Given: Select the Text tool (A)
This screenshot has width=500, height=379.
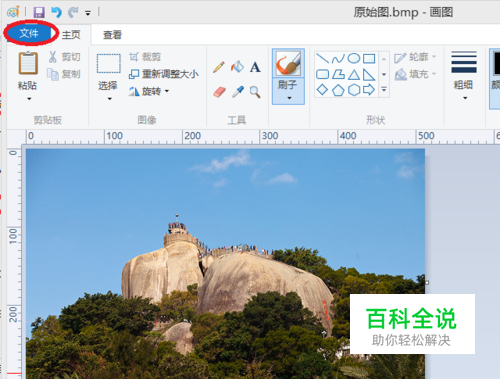Looking at the screenshot, I should [255, 67].
